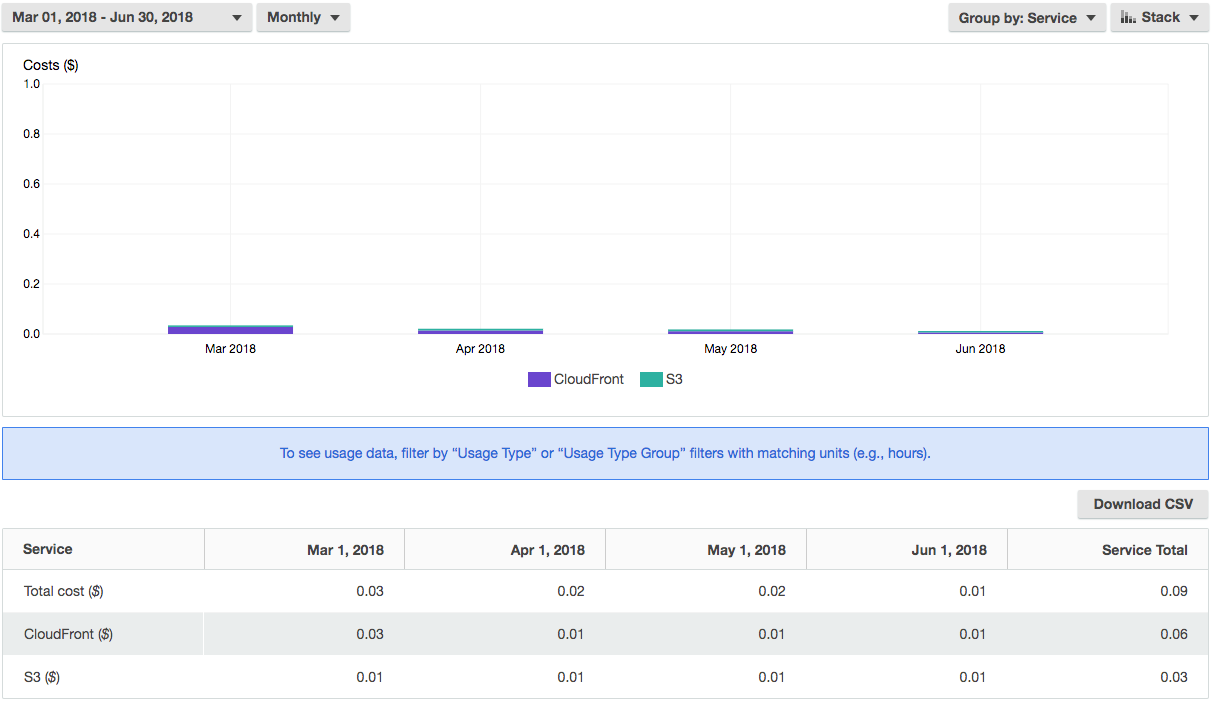
Task: Select the Mar 2018 stacked bar
Action: point(230,329)
